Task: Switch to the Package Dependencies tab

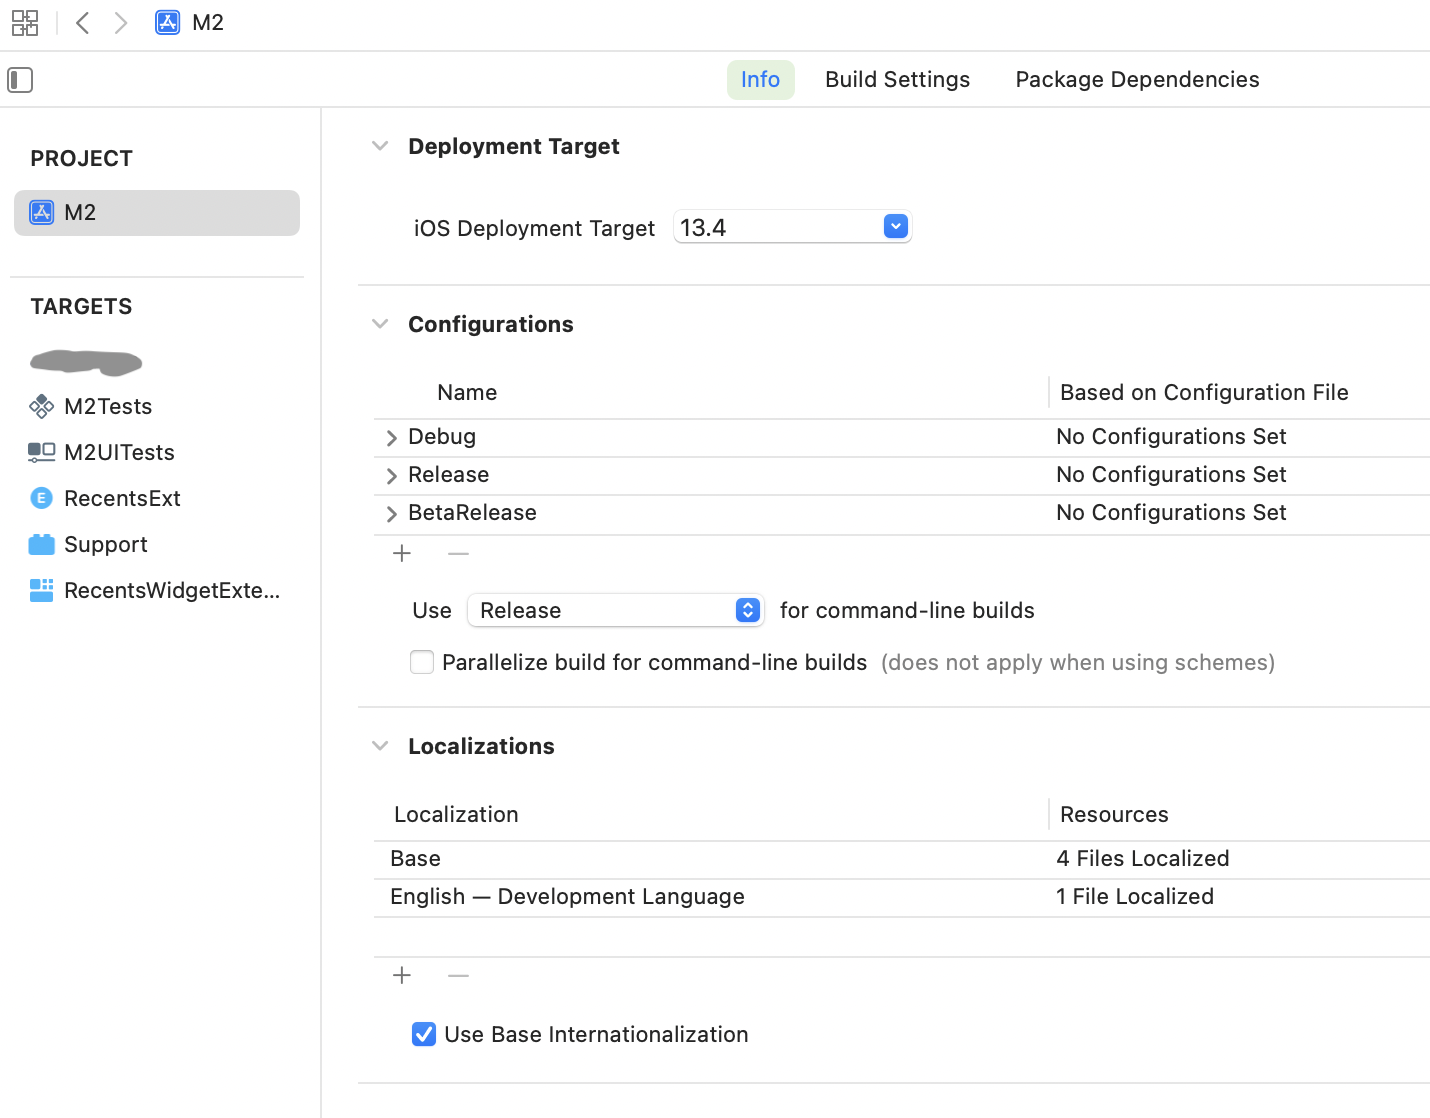Action: pos(1137,80)
